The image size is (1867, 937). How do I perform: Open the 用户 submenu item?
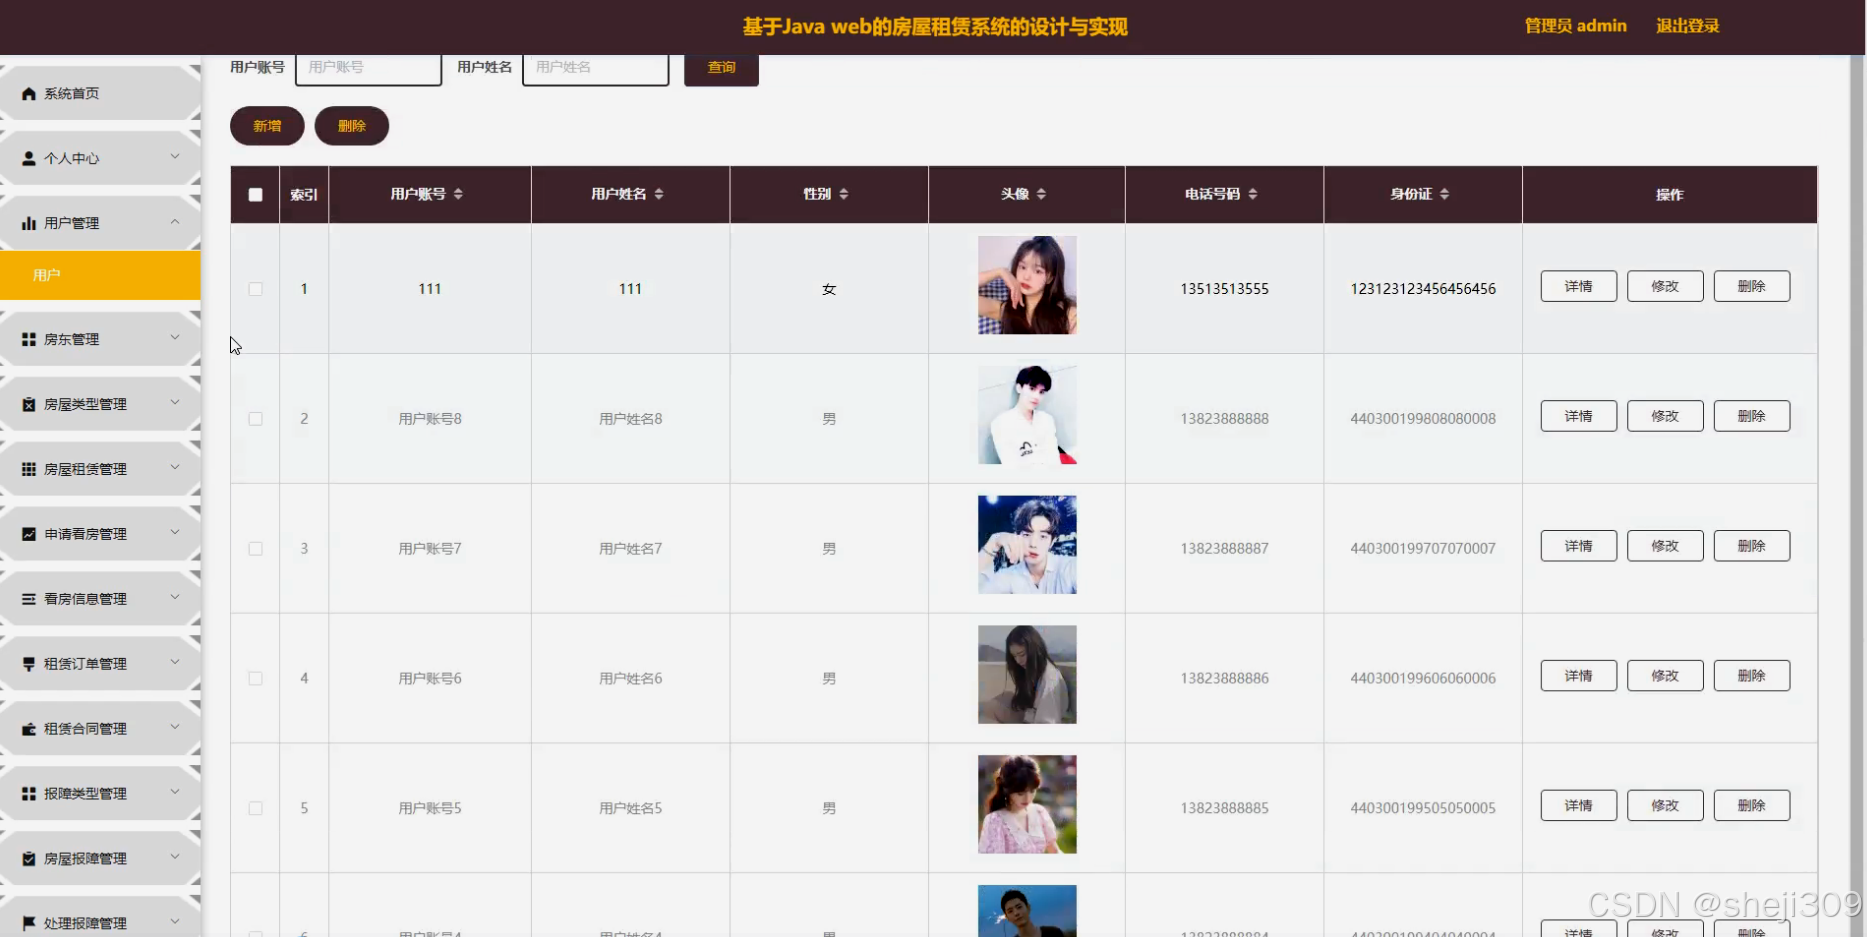[x=48, y=274]
